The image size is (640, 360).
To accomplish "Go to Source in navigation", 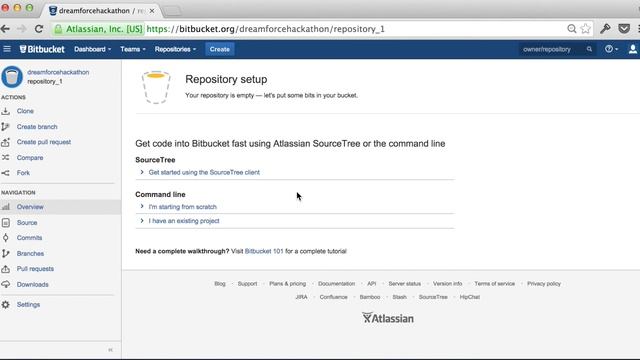I will click(27, 222).
